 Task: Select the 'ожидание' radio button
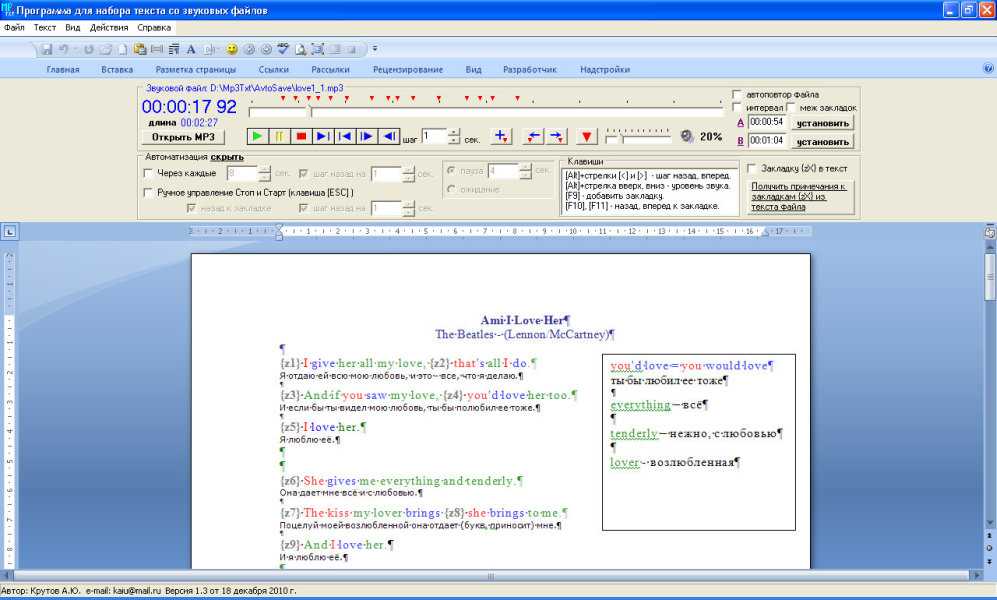pyautogui.click(x=451, y=189)
